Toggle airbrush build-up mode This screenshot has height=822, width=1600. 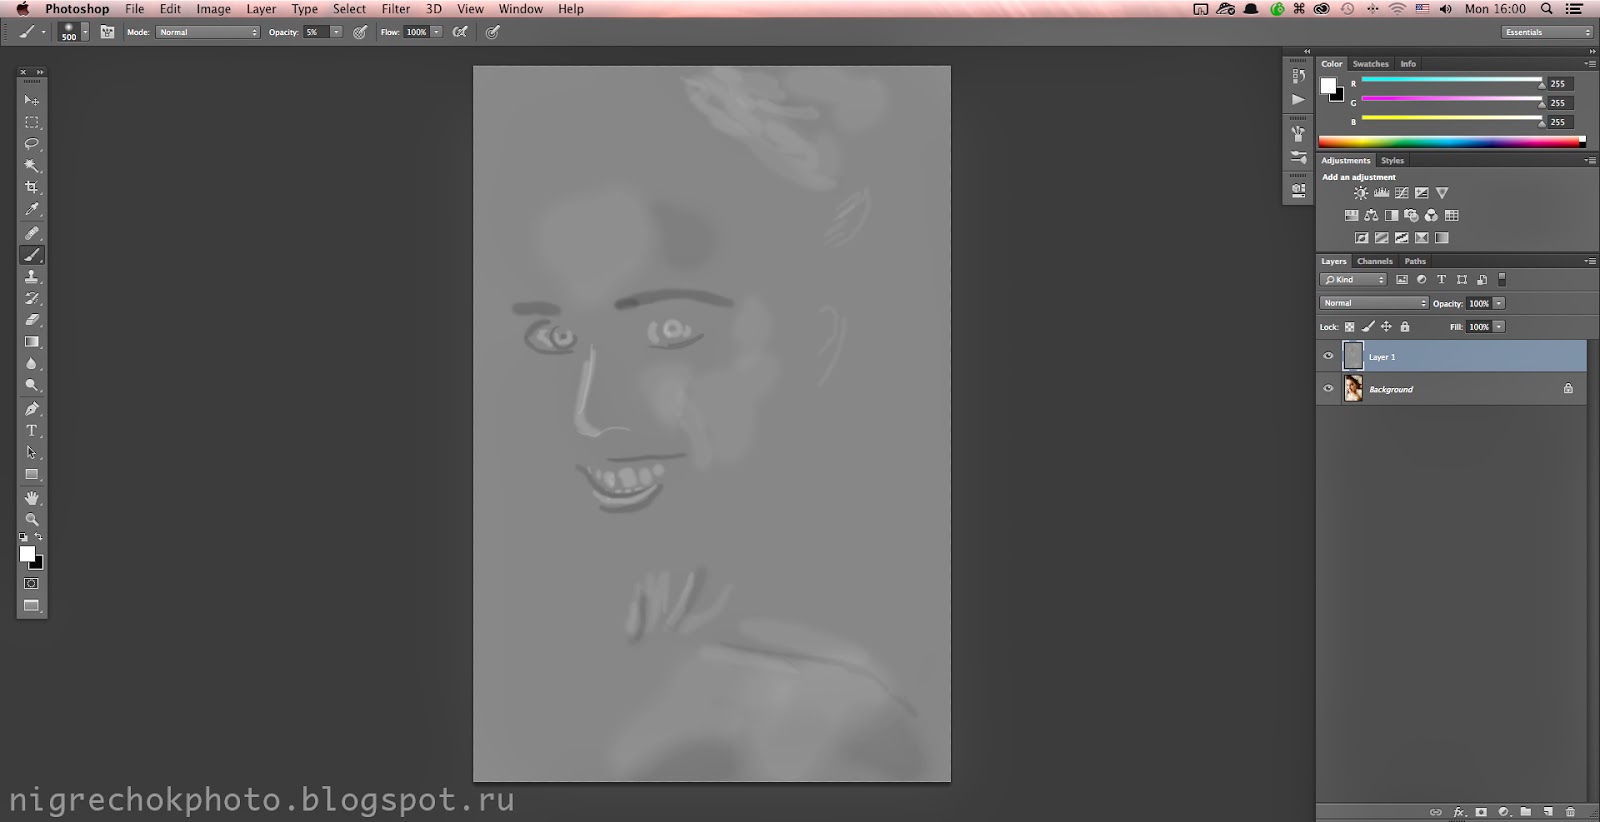coord(460,32)
